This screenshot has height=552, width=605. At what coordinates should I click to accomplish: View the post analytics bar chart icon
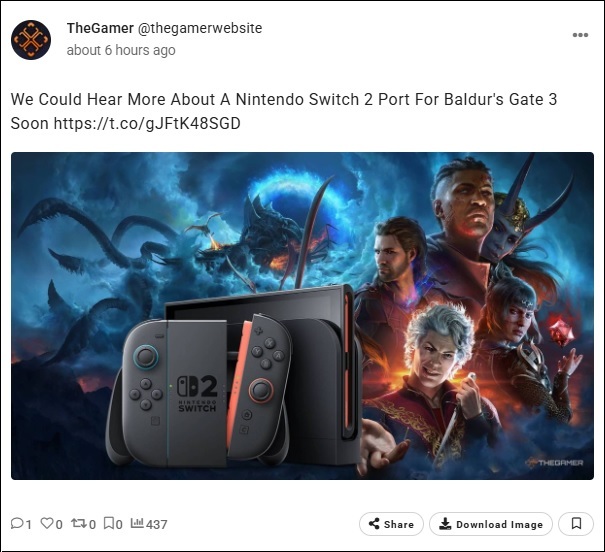137,523
